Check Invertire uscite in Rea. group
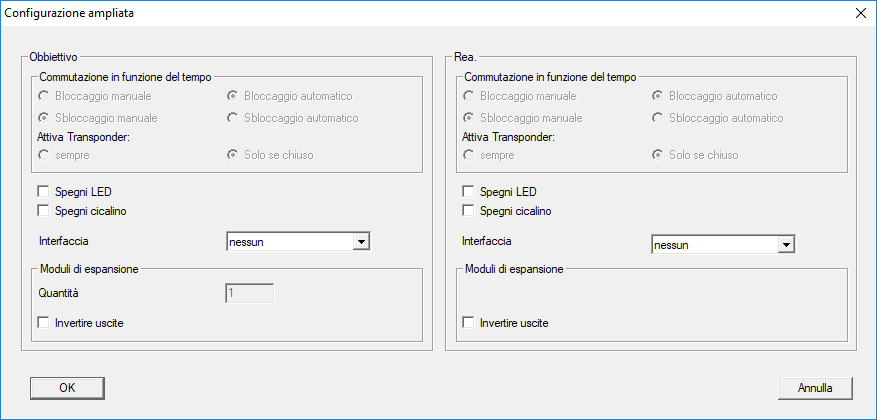Image resolution: width=877 pixels, height=420 pixels. (468, 323)
